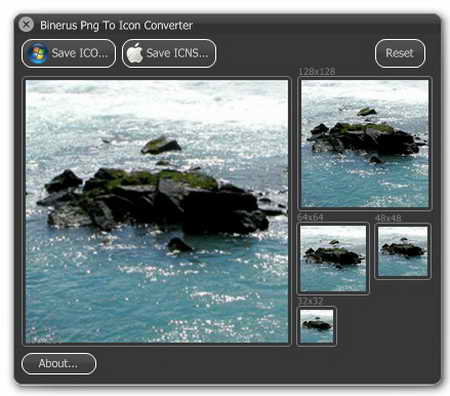This screenshot has width=450, height=396.
Task: Close the Png To Icon Converter window
Action: [26, 25]
